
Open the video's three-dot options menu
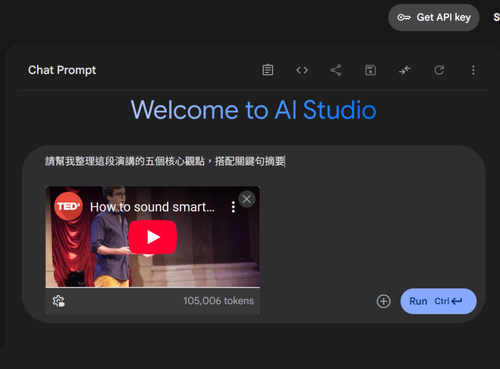(233, 207)
